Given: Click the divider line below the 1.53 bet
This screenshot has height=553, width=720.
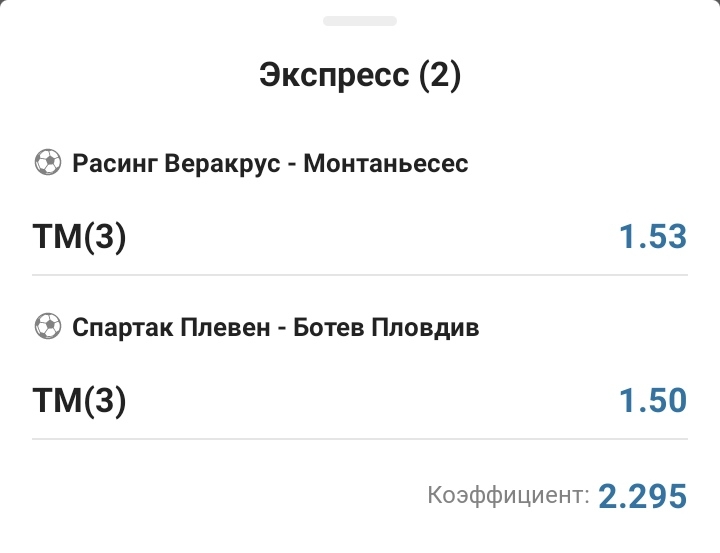Looking at the screenshot, I should [x=360, y=275].
